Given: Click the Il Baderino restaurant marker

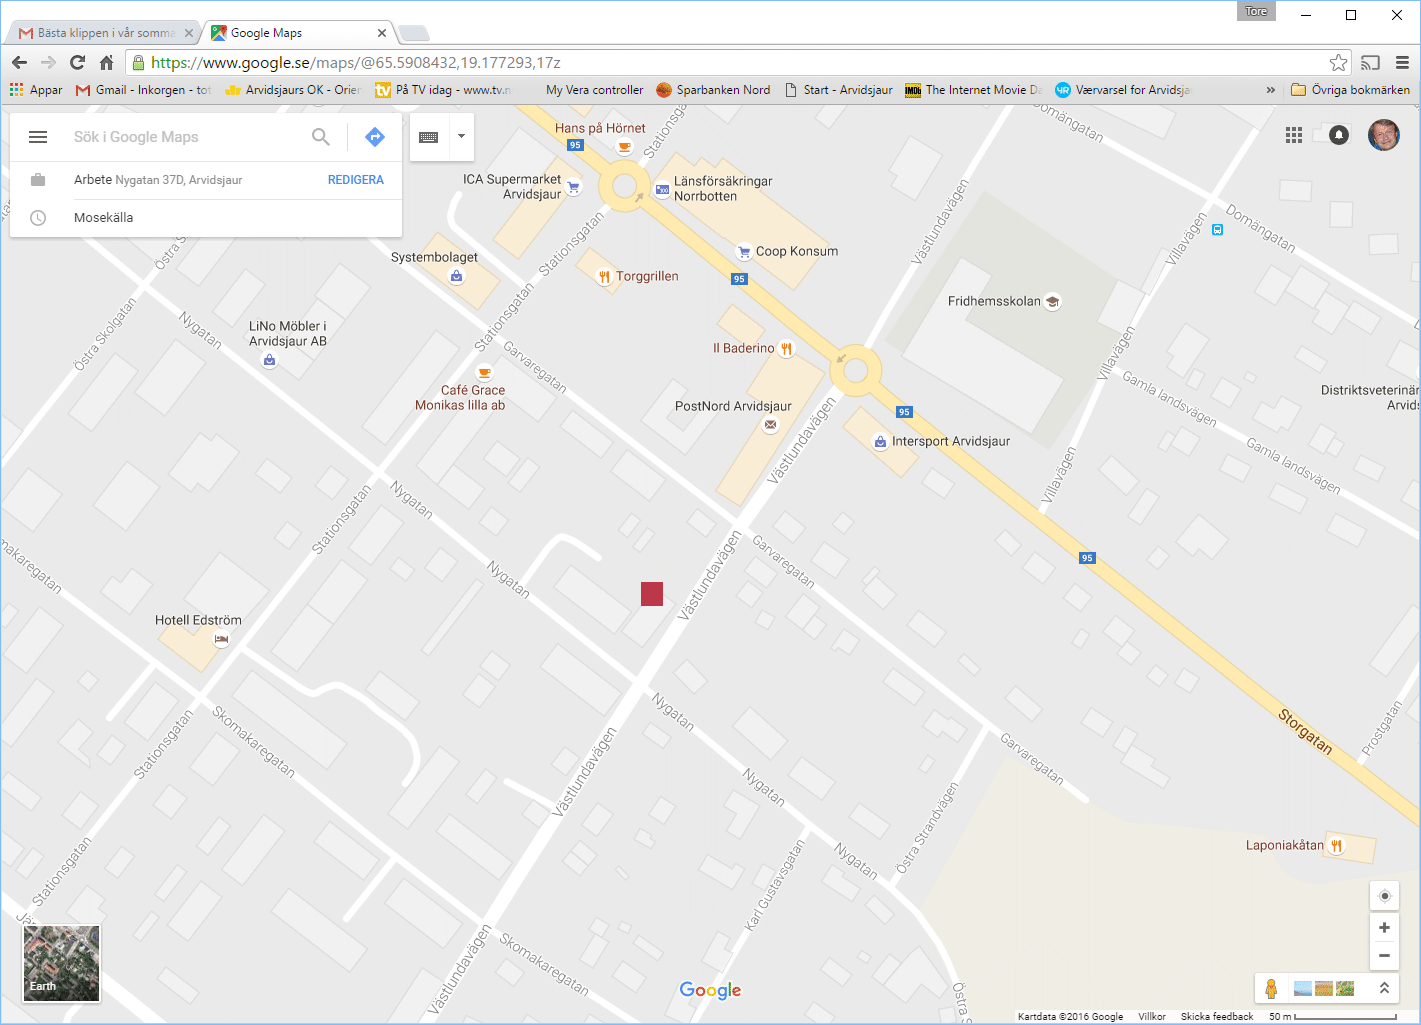Looking at the screenshot, I should coord(787,349).
